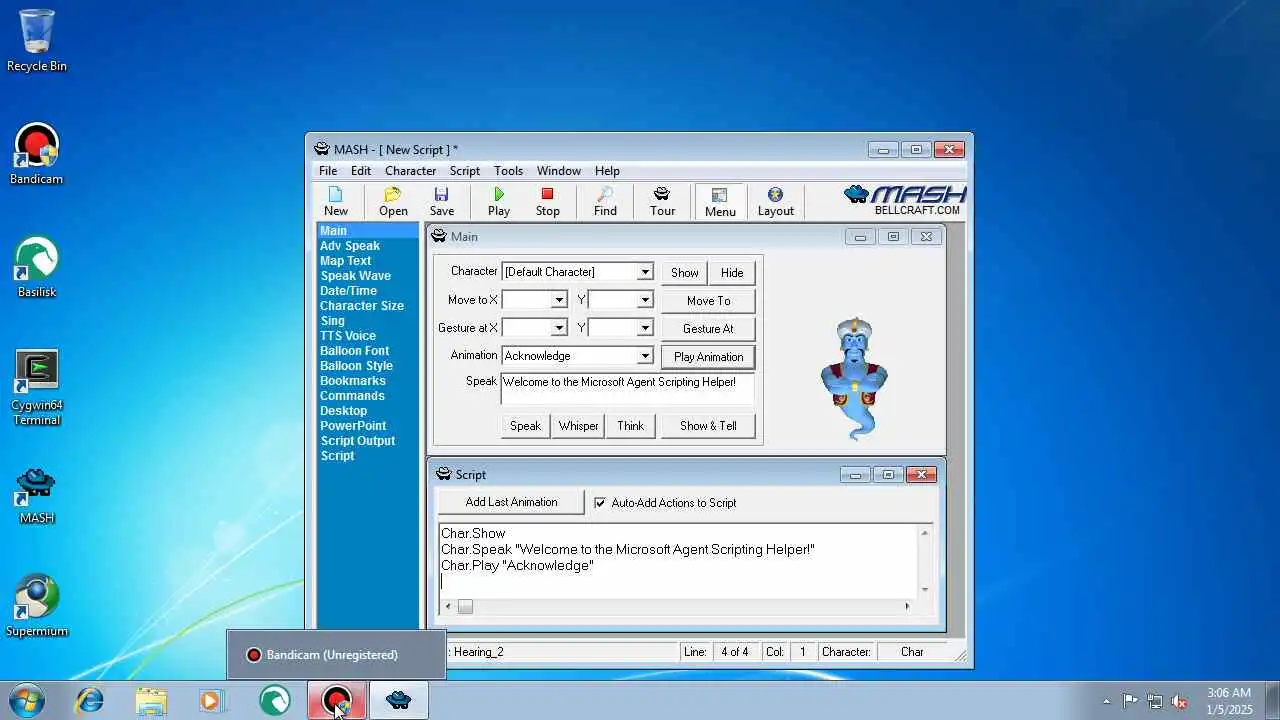
Task: Select Speak Wave in the sidebar
Action: pos(355,276)
